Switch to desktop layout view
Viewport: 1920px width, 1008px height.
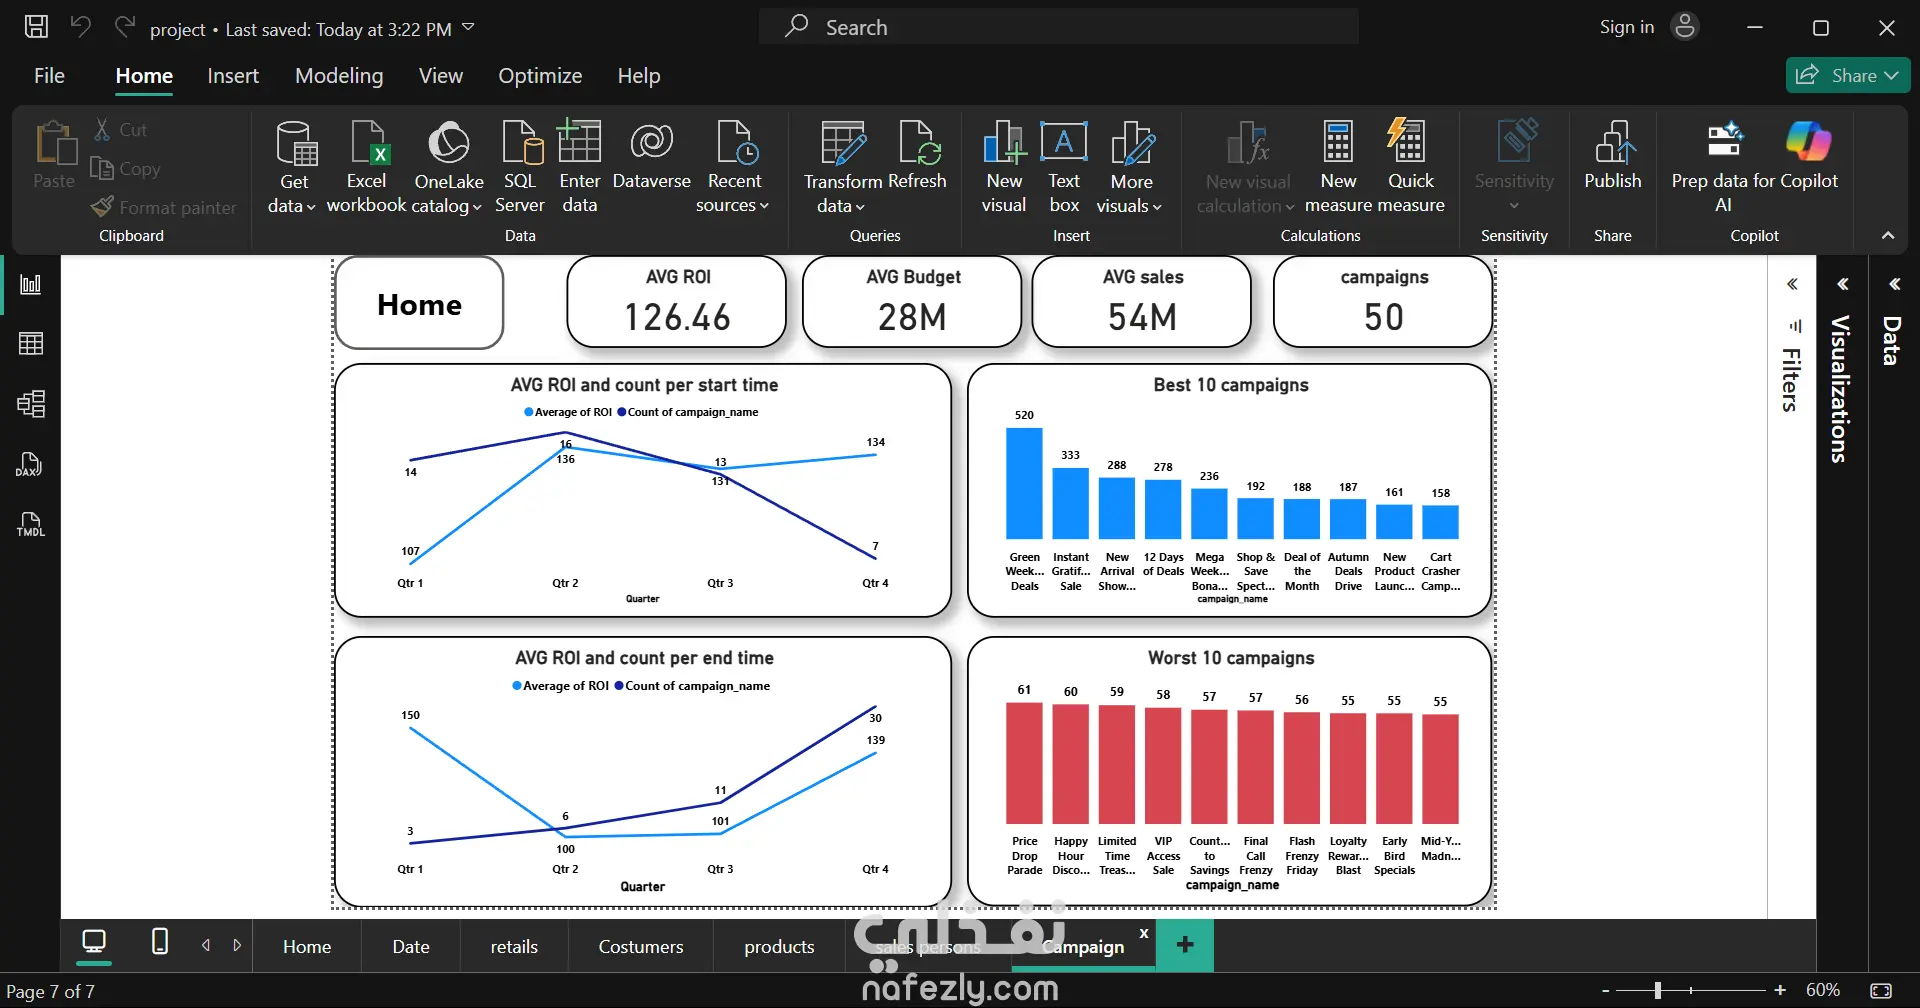point(94,942)
